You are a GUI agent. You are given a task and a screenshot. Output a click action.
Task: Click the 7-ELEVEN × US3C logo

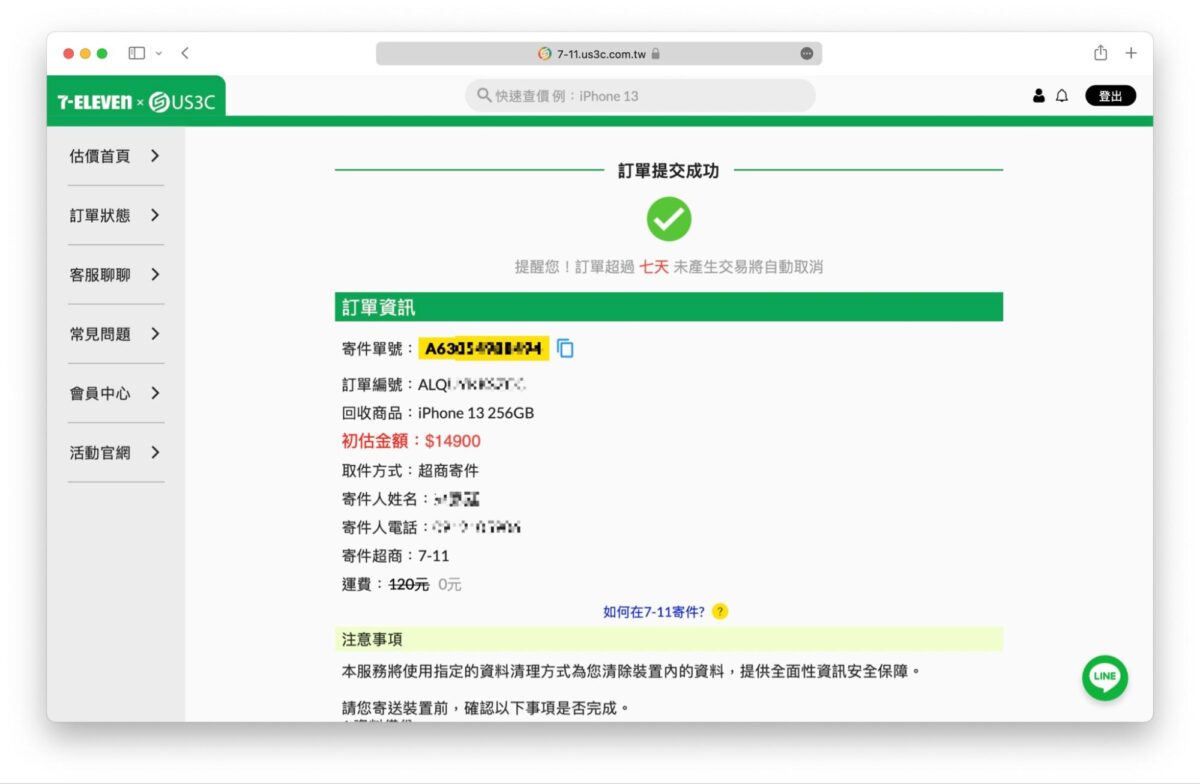136,102
